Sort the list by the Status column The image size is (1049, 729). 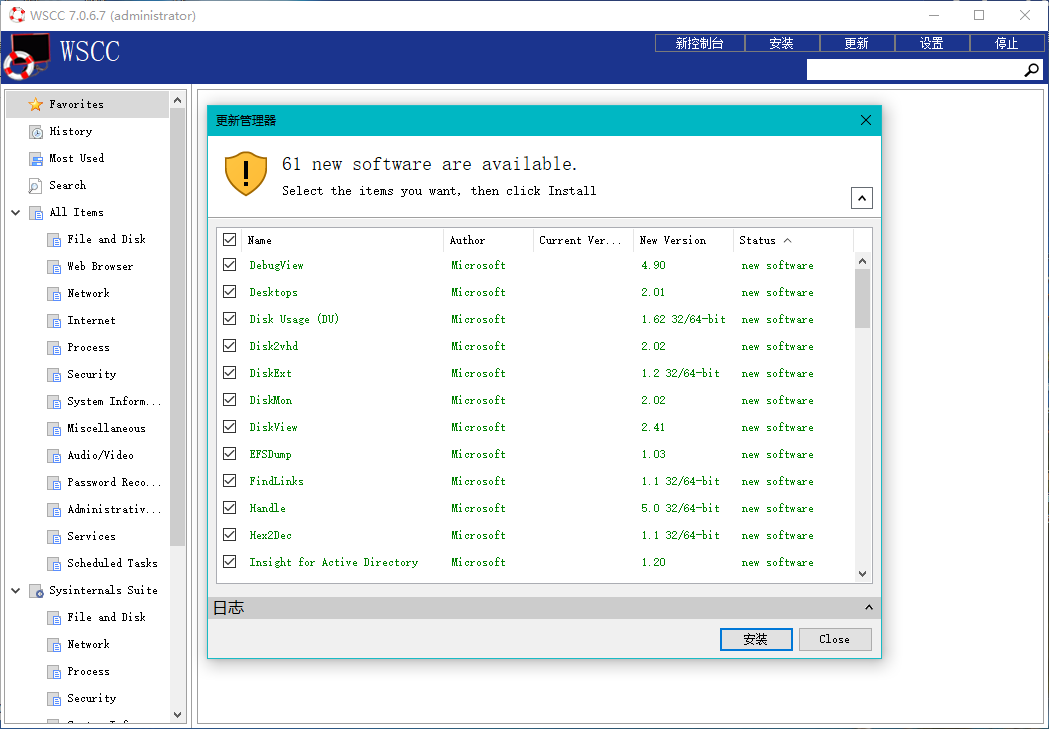pos(793,240)
